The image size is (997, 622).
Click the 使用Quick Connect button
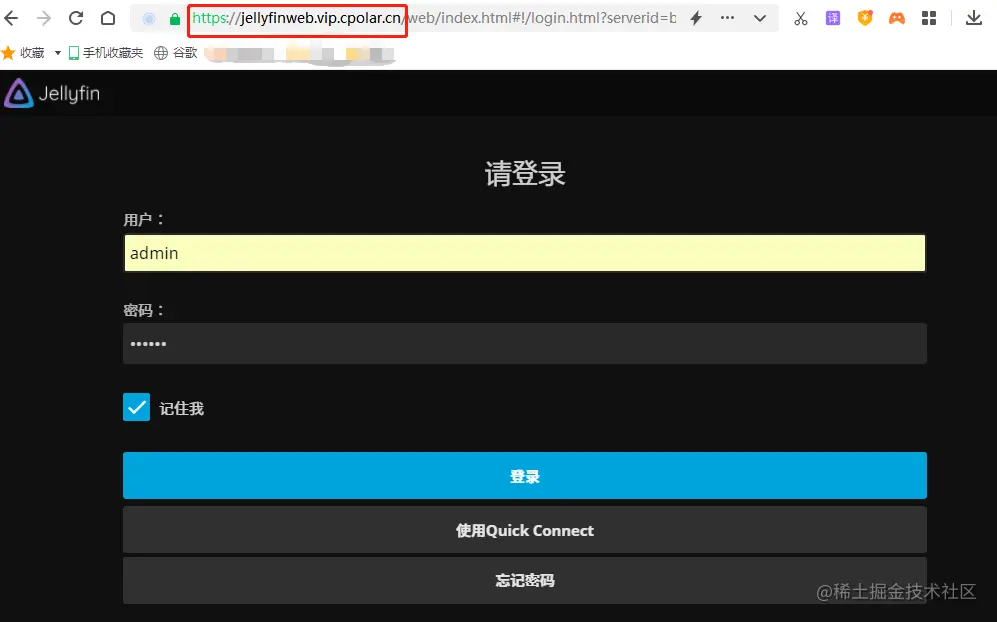coord(525,530)
